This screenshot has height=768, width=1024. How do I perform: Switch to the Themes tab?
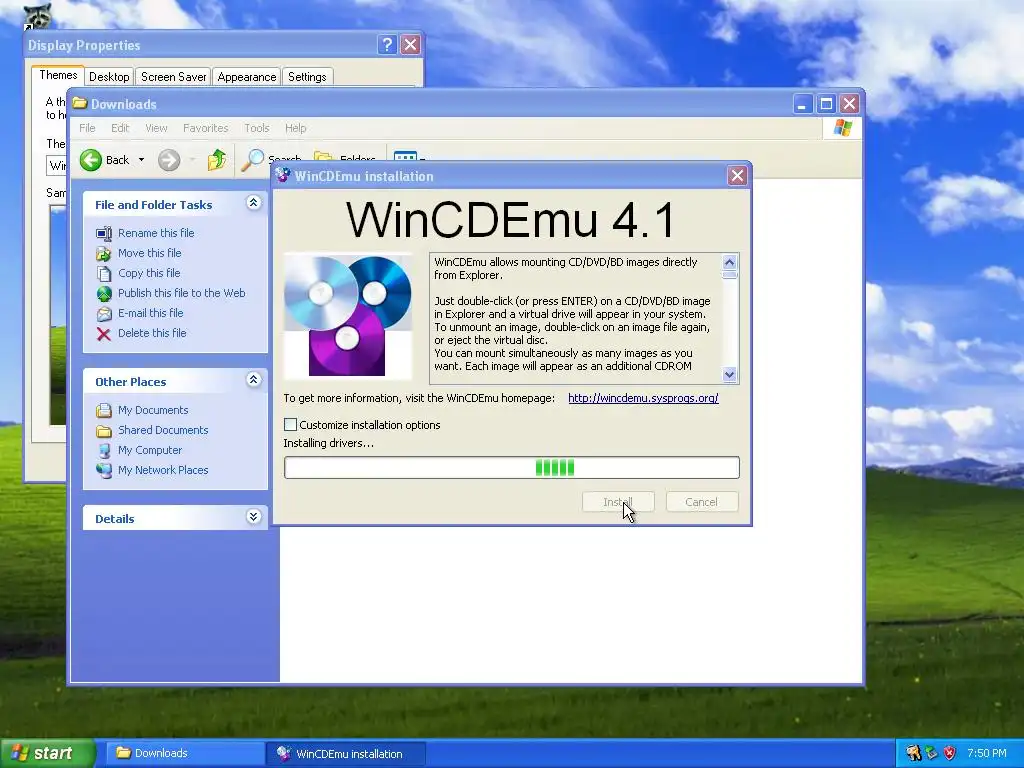(x=58, y=75)
